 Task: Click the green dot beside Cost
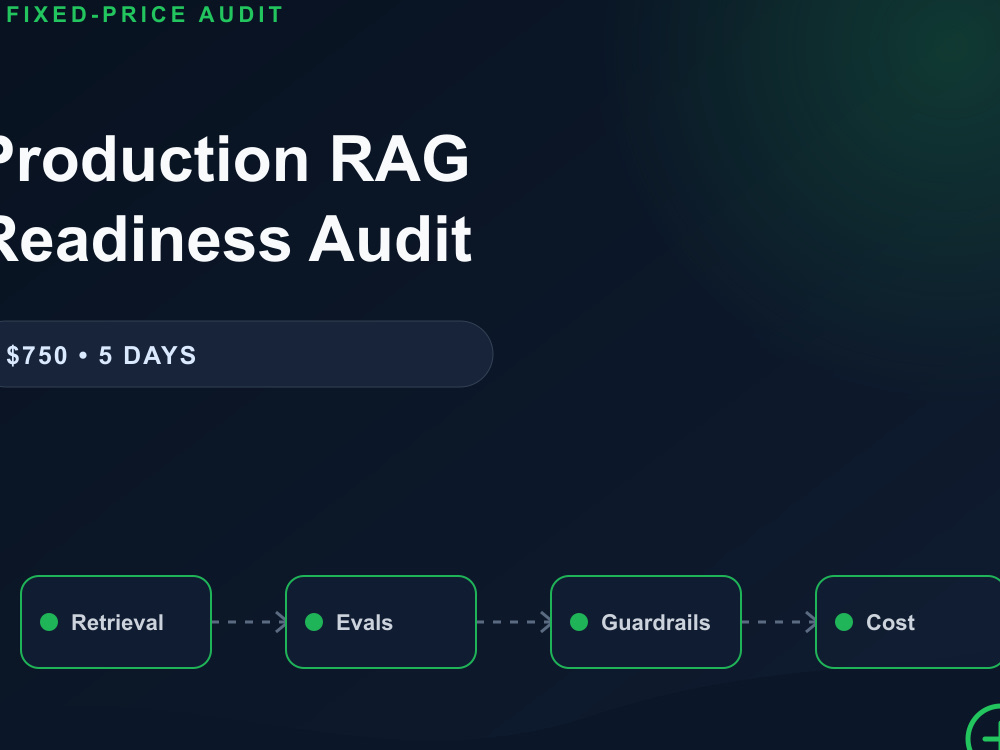pyautogui.click(x=844, y=622)
